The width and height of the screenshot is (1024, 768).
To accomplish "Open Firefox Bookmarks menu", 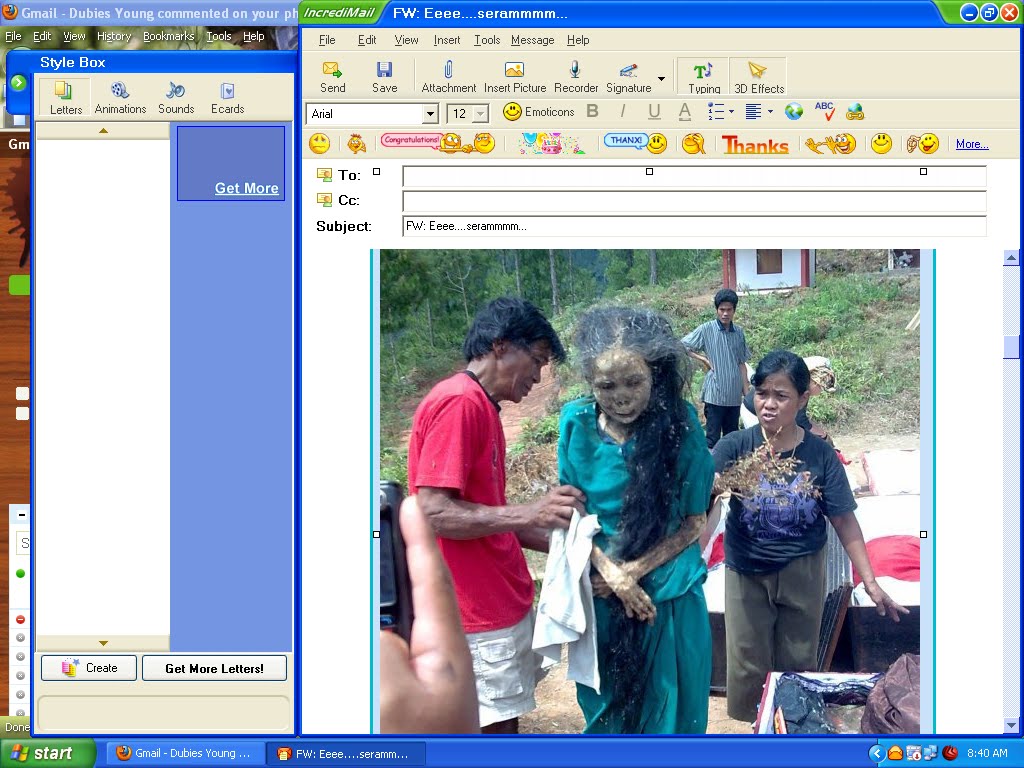I will click(x=168, y=36).
